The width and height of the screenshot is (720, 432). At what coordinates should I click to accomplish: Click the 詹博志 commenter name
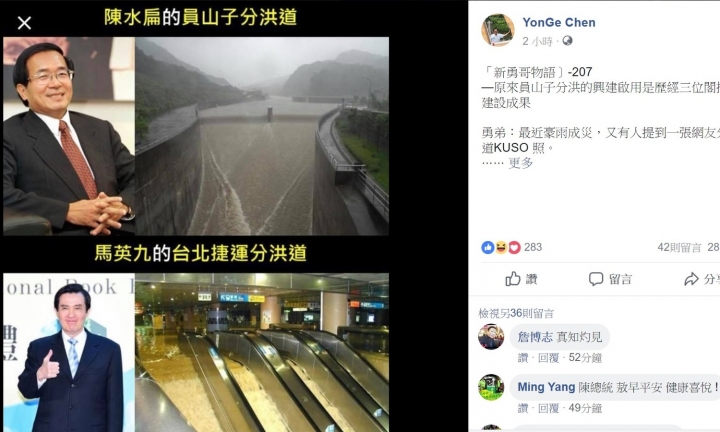(535, 337)
